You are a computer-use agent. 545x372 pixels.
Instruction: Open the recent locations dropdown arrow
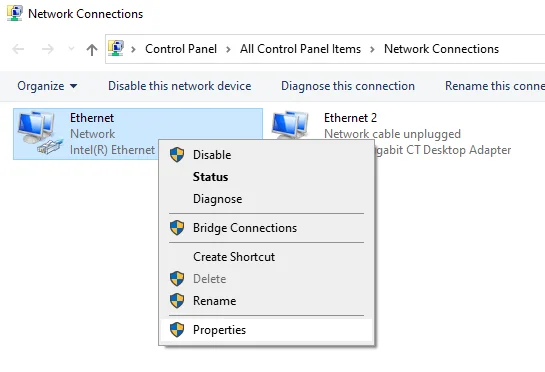(71, 49)
